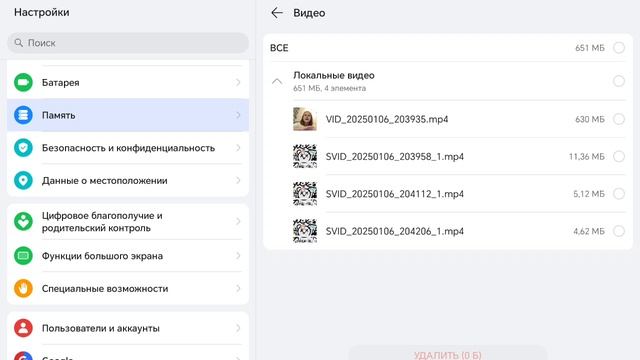
Task: Open Батарея using its chevron
Action: [x=238, y=82]
